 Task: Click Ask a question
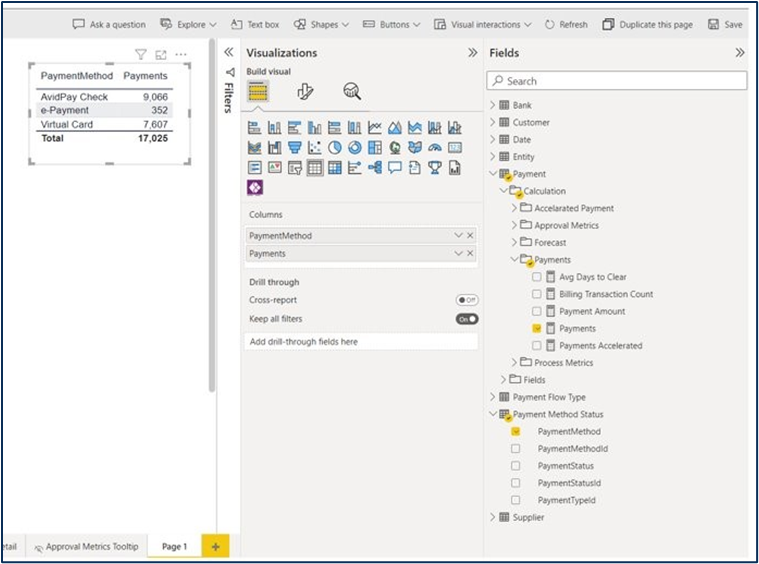click(x=109, y=24)
